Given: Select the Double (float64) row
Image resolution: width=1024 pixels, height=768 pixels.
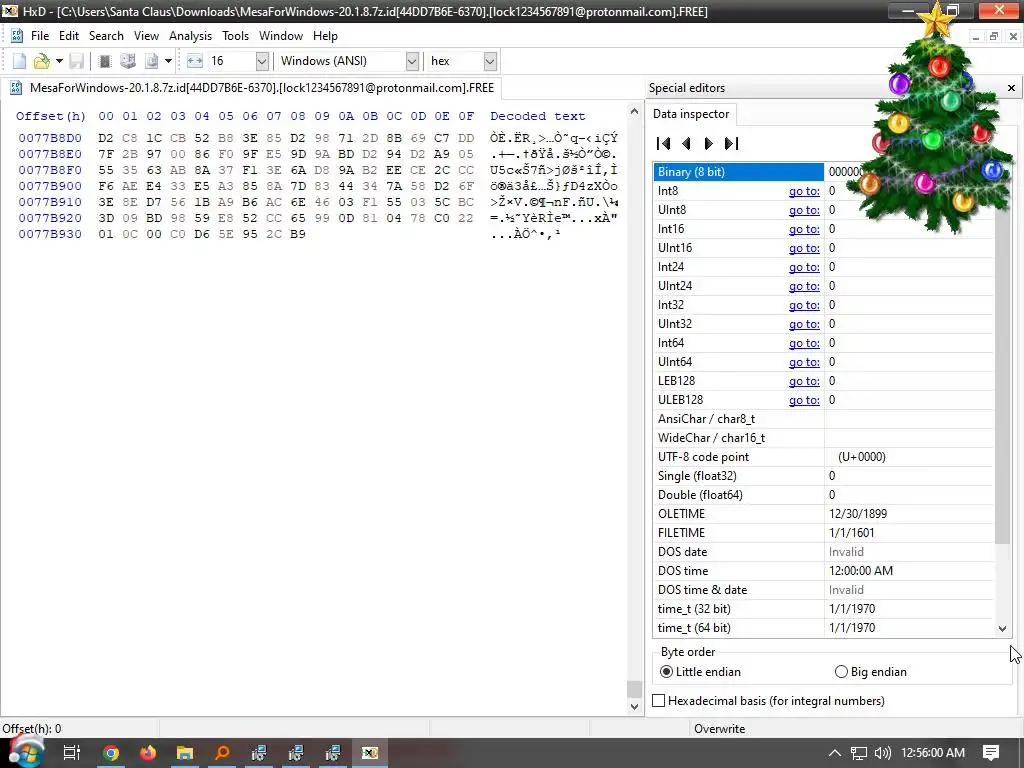Looking at the screenshot, I should tap(823, 495).
